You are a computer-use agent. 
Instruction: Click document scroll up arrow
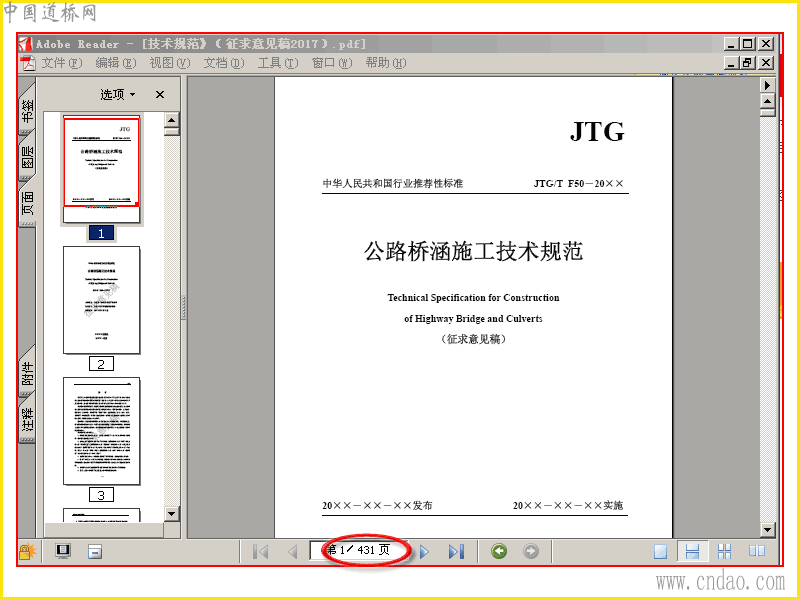tap(767, 101)
